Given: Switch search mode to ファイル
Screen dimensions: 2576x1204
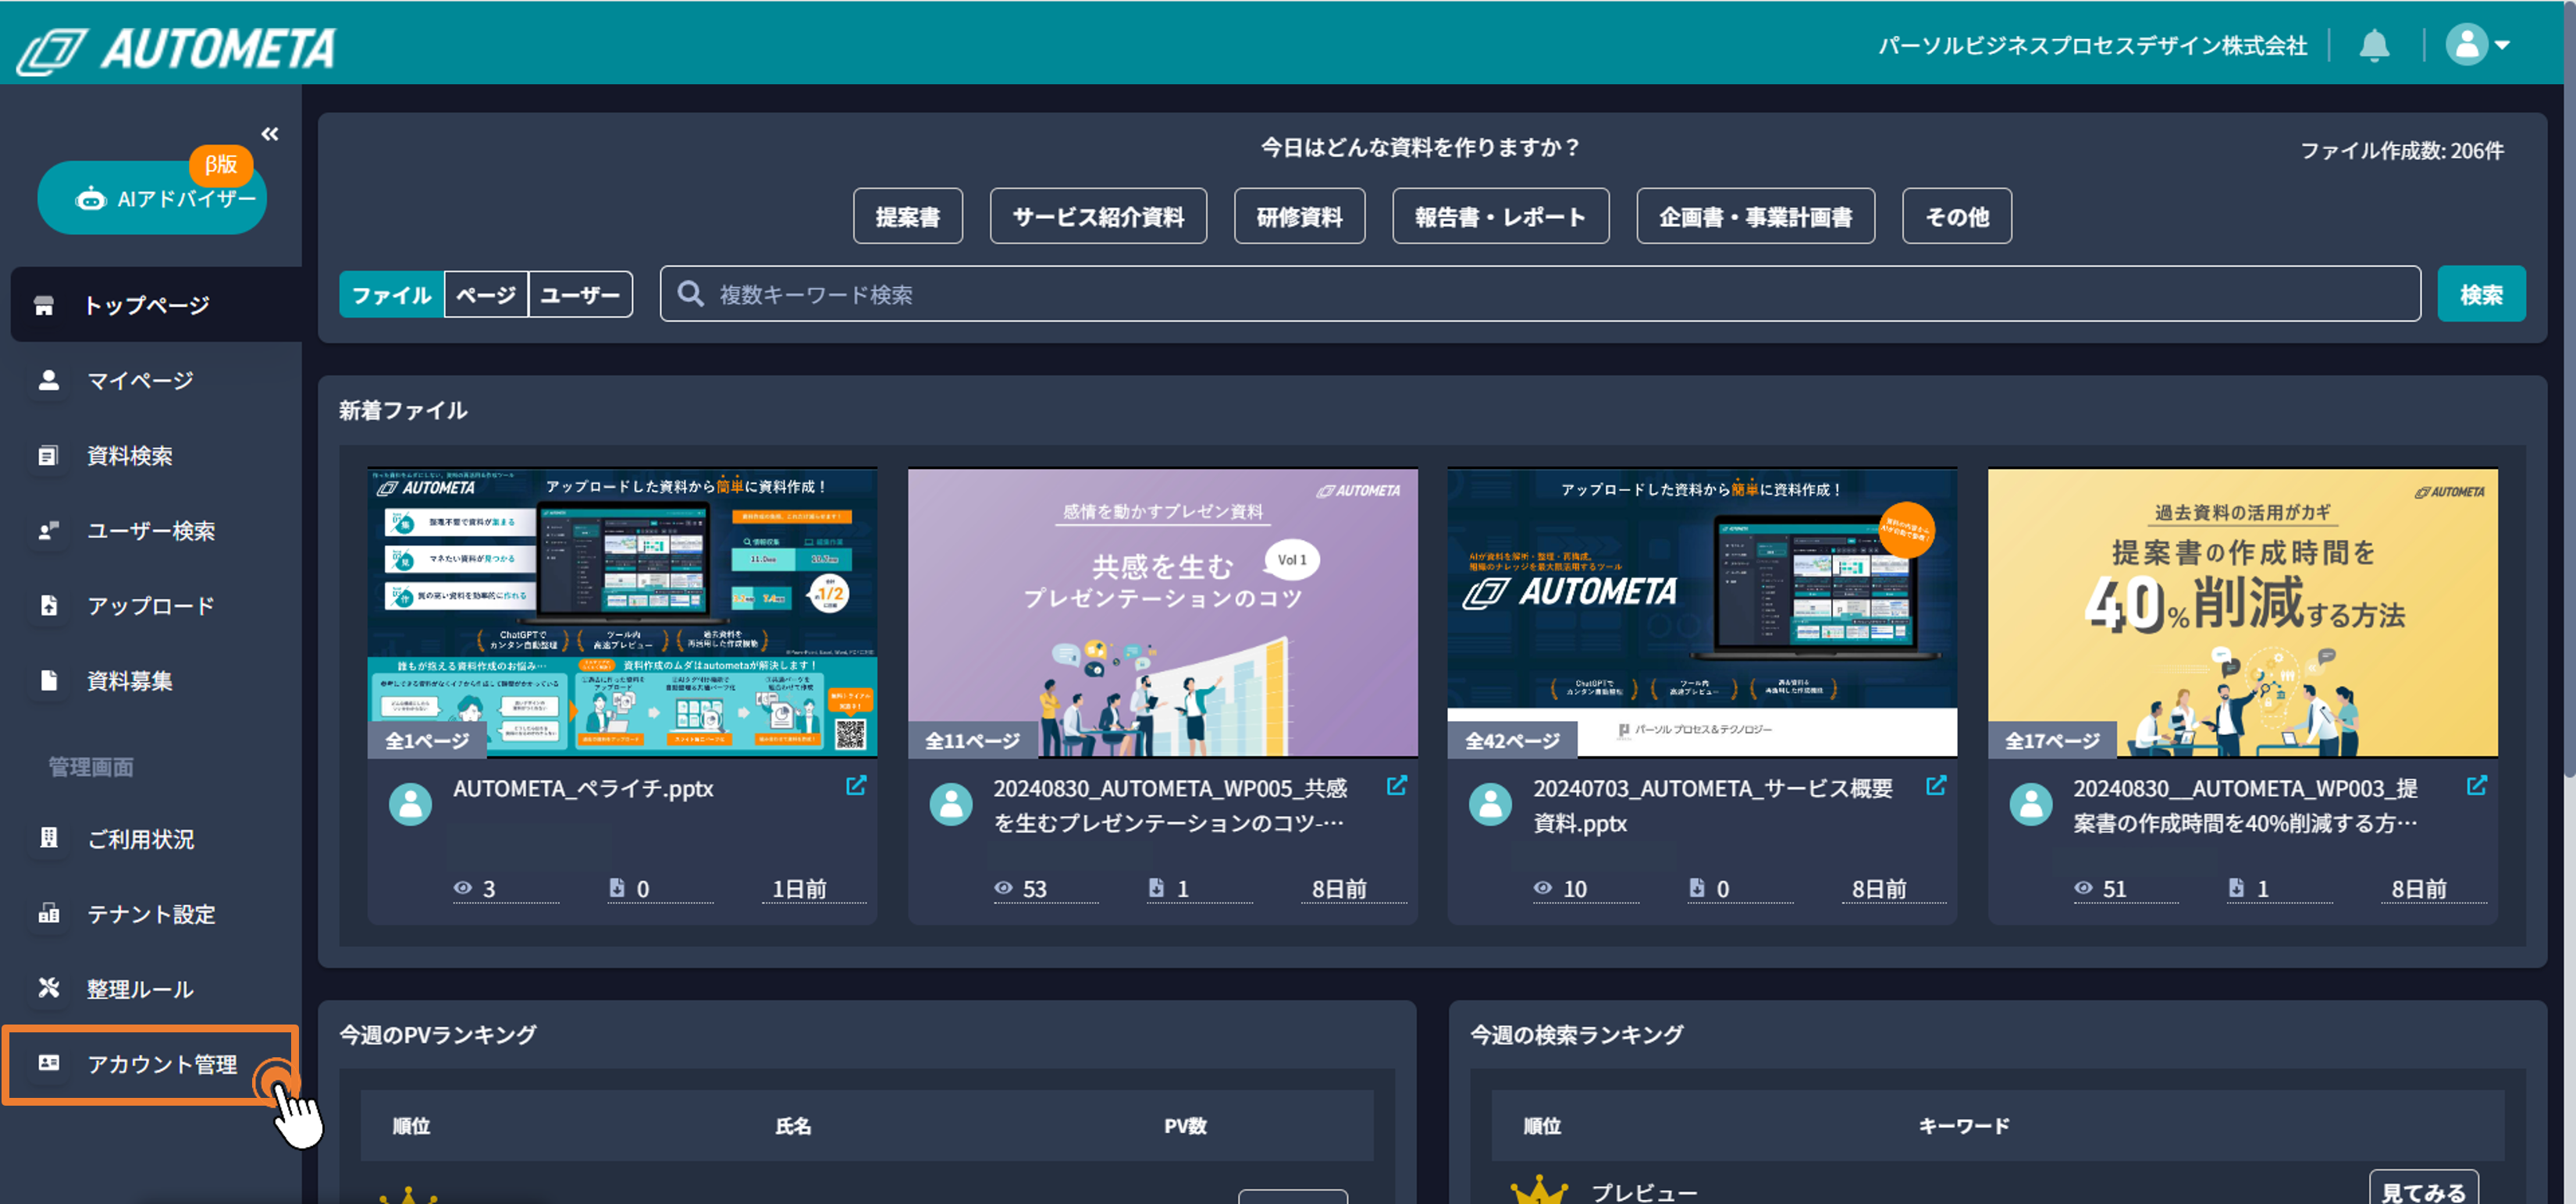Looking at the screenshot, I should pyautogui.click(x=391, y=295).
